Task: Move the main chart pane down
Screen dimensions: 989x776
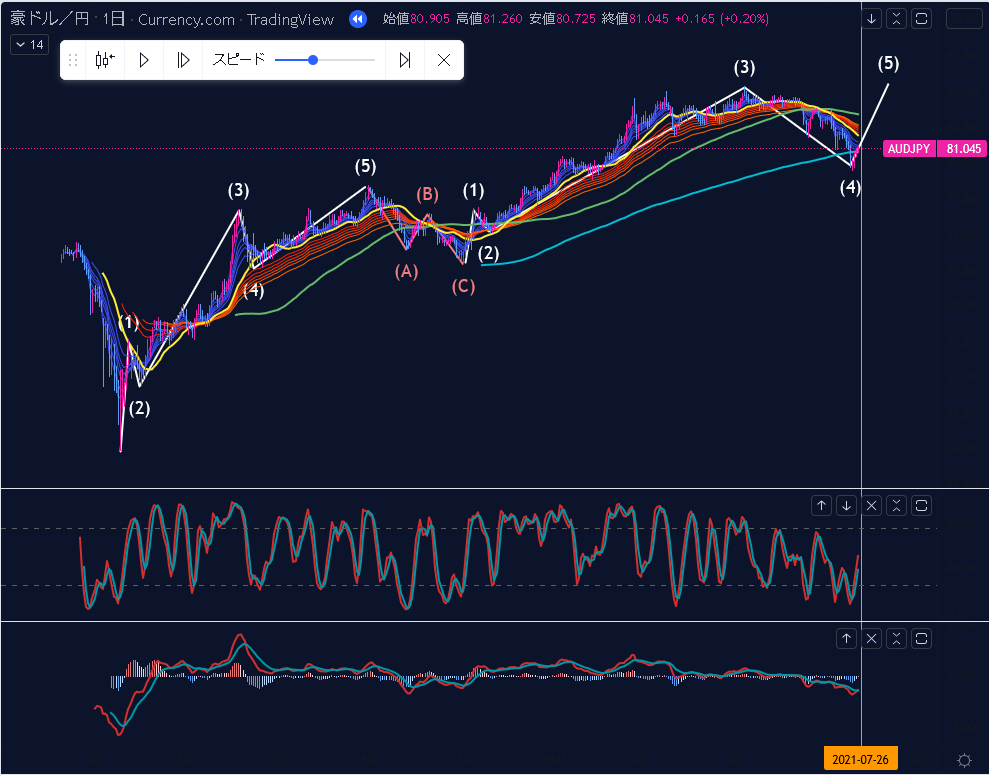Action: click(872, 19)
